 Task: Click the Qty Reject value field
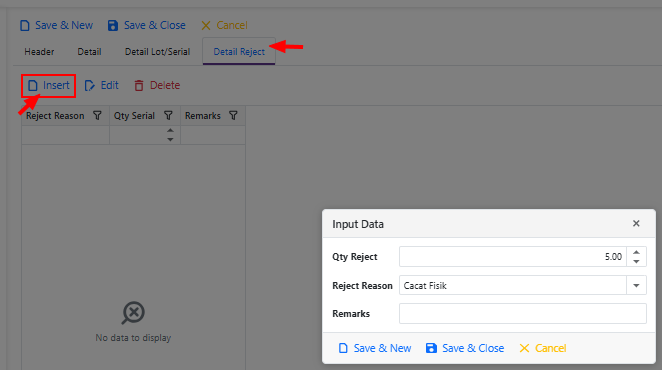tap(513, 257)
